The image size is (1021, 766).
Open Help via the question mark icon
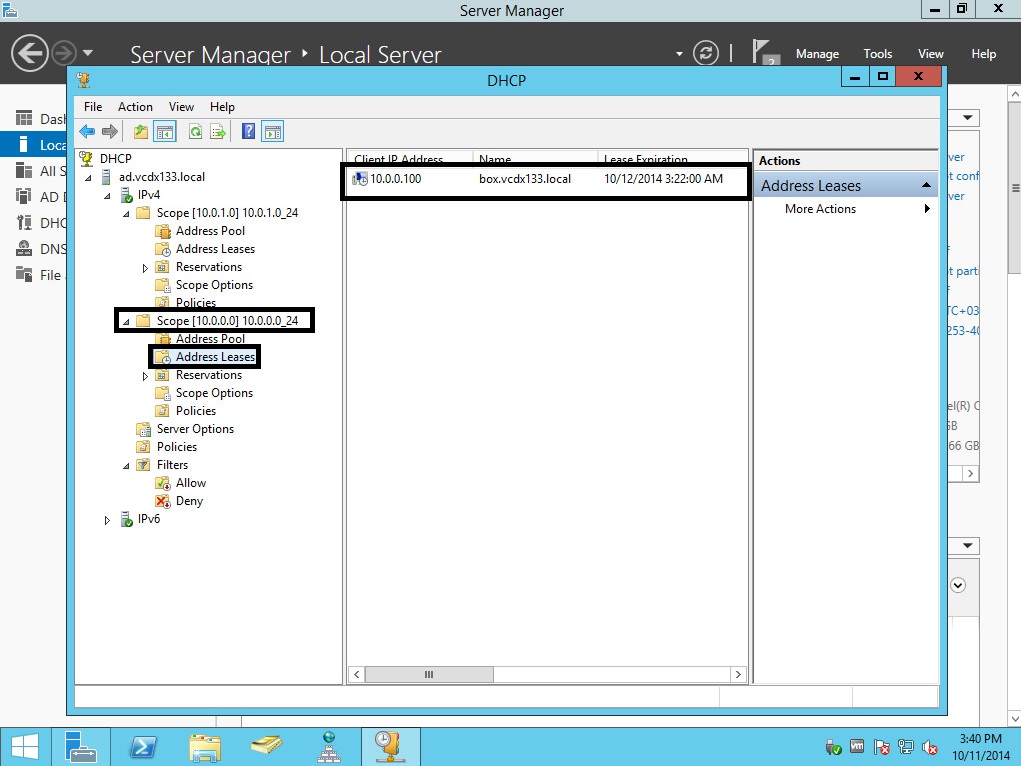[x=248, y=132]
